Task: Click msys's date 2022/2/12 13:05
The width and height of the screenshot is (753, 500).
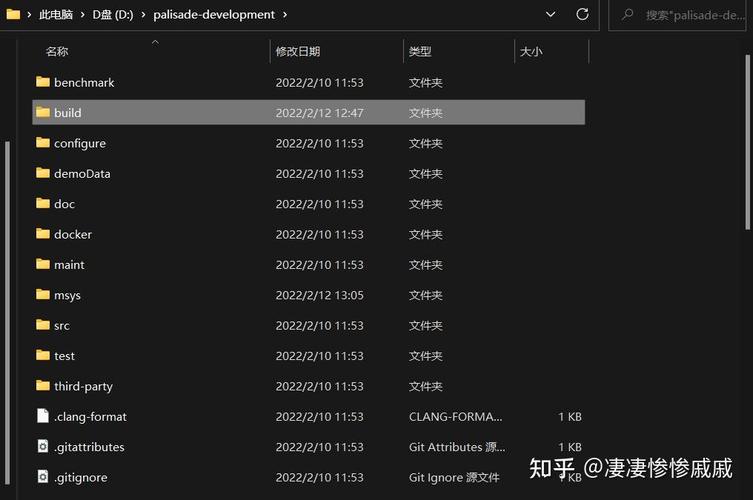Action: pos(319,295)
